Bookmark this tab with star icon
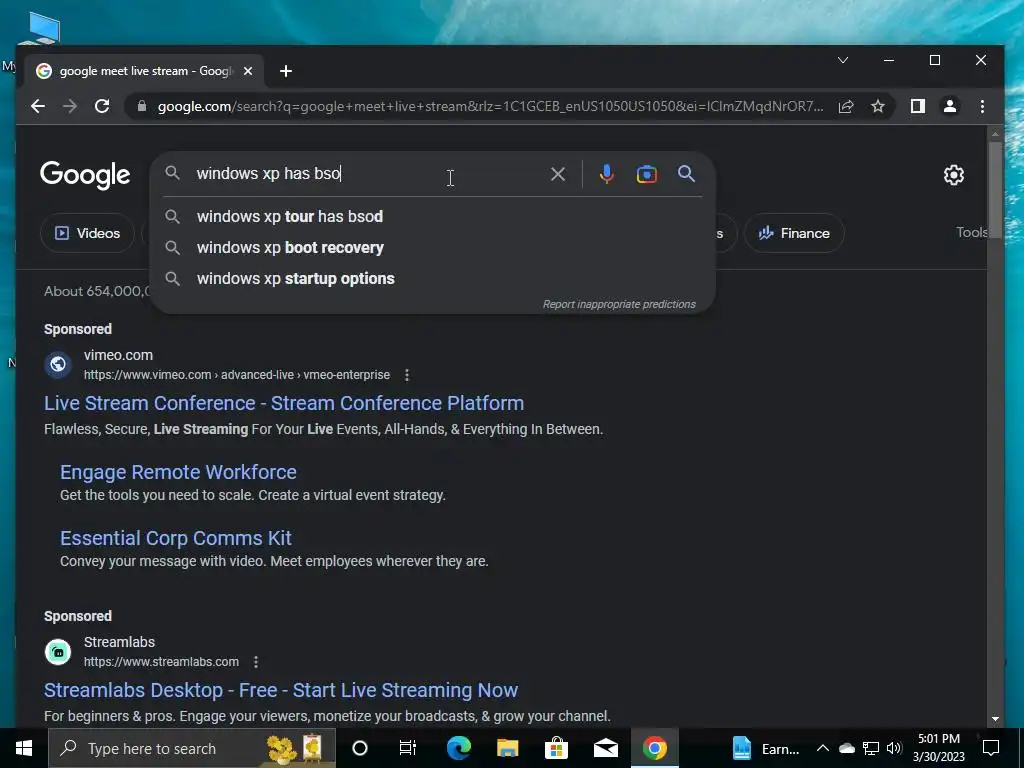Viewport: 1024px width, 768px height. click(x=878, y=106)
